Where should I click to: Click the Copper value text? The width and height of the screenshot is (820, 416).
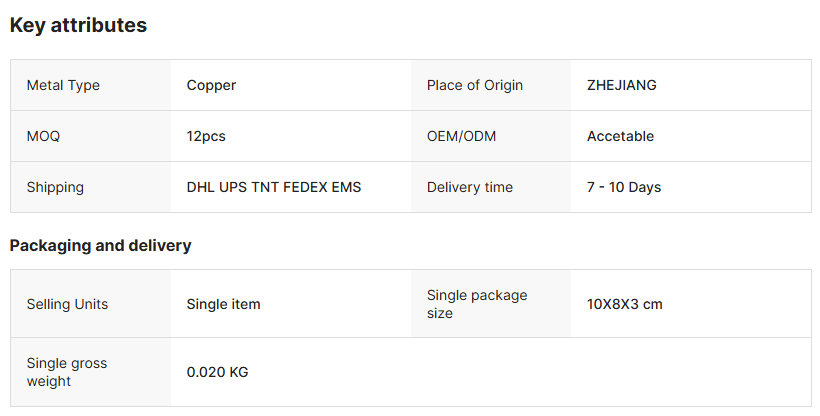tap(211, 85)
